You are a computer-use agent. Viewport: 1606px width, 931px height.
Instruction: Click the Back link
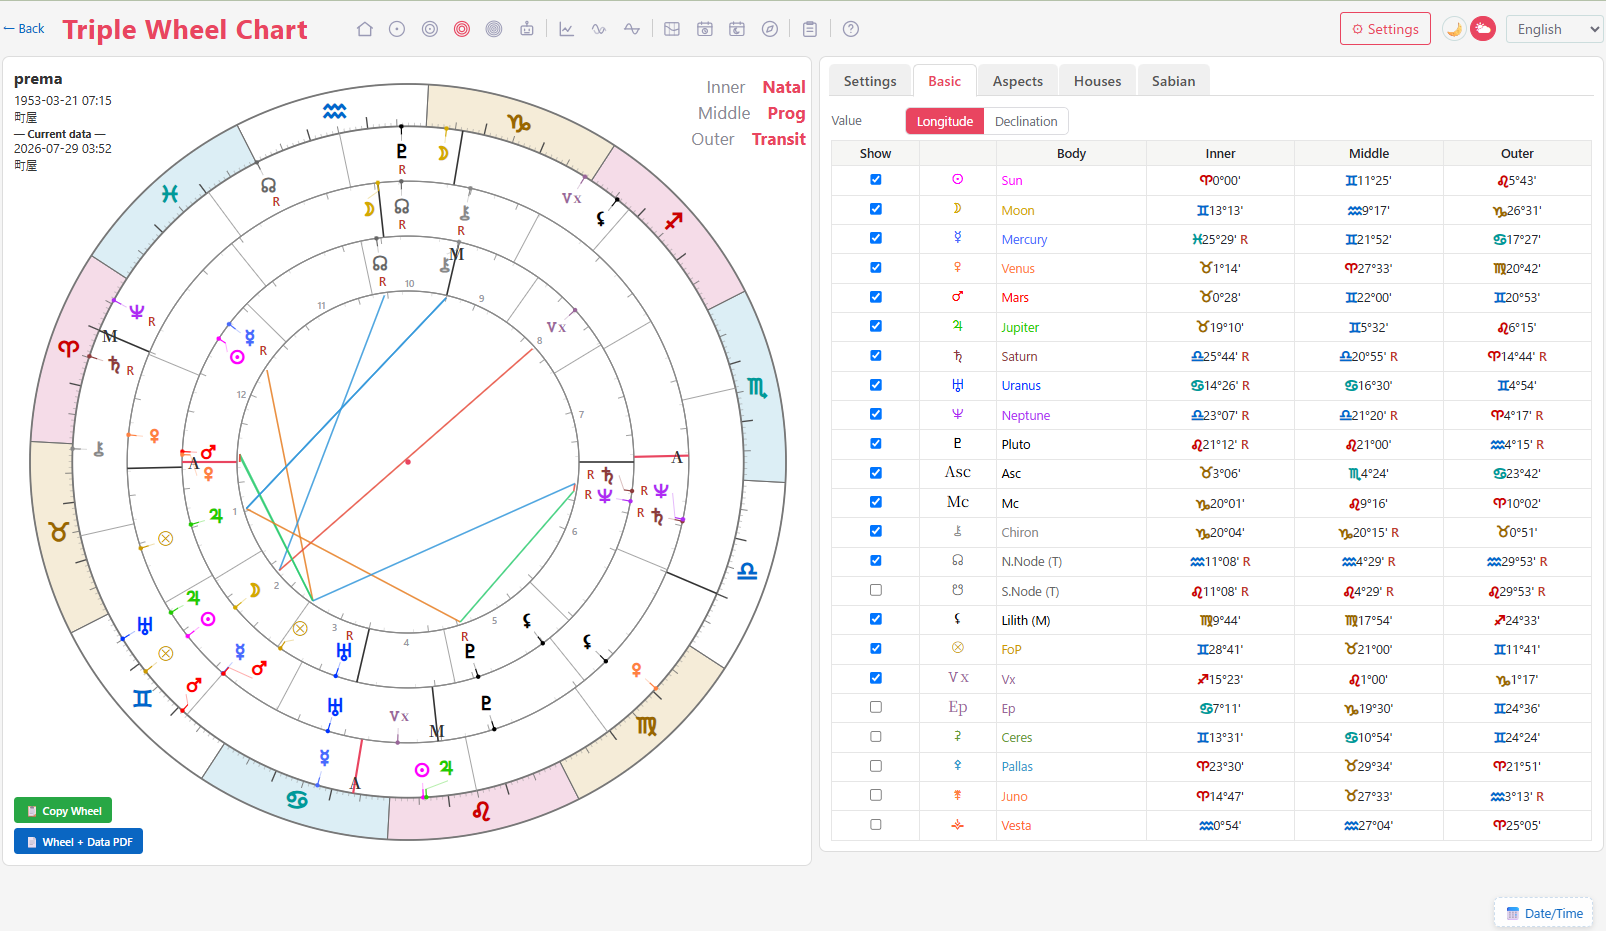point(25,29)
